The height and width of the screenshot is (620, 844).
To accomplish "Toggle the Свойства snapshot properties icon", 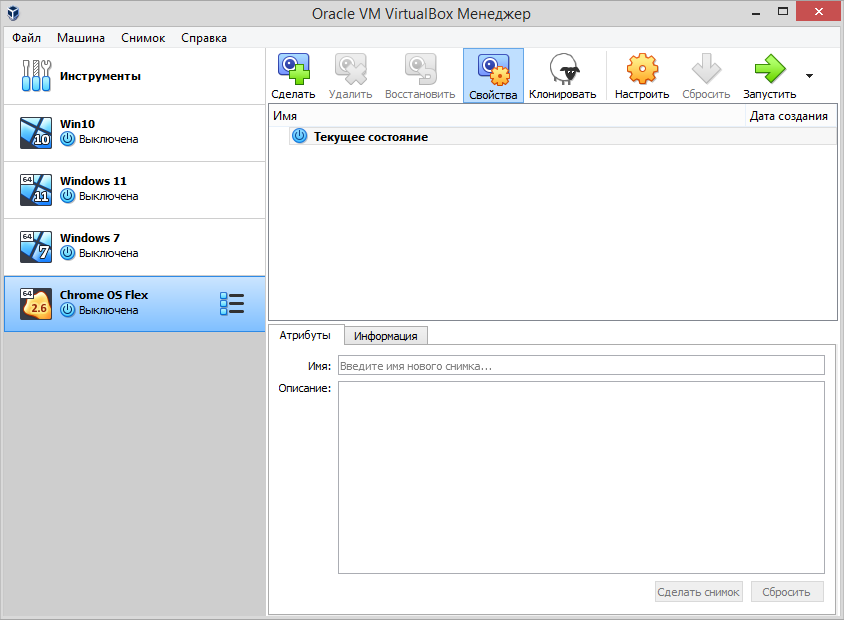I will pyautogui.click(x=493, y=70).
